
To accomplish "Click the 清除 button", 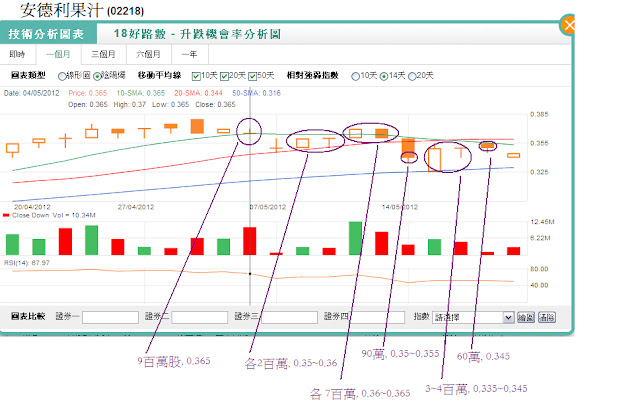I will coord(547,317).
